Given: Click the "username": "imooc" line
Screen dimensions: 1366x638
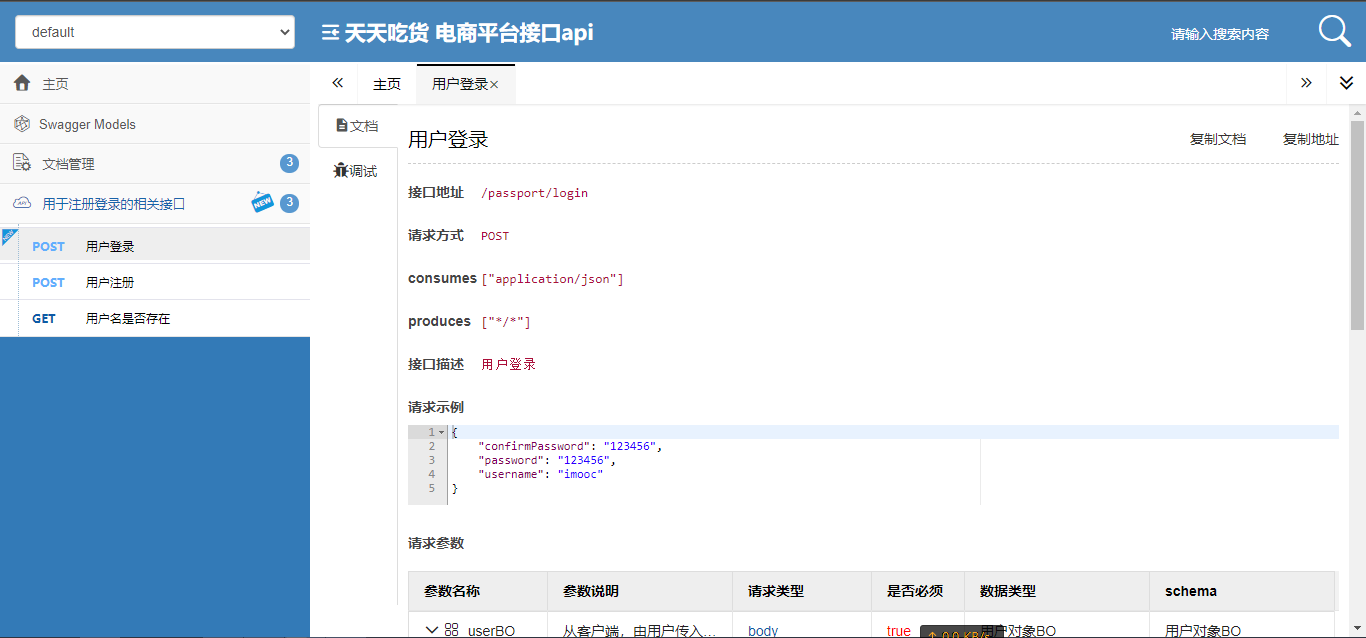Looking at the screenshot, I should point(541,474).
